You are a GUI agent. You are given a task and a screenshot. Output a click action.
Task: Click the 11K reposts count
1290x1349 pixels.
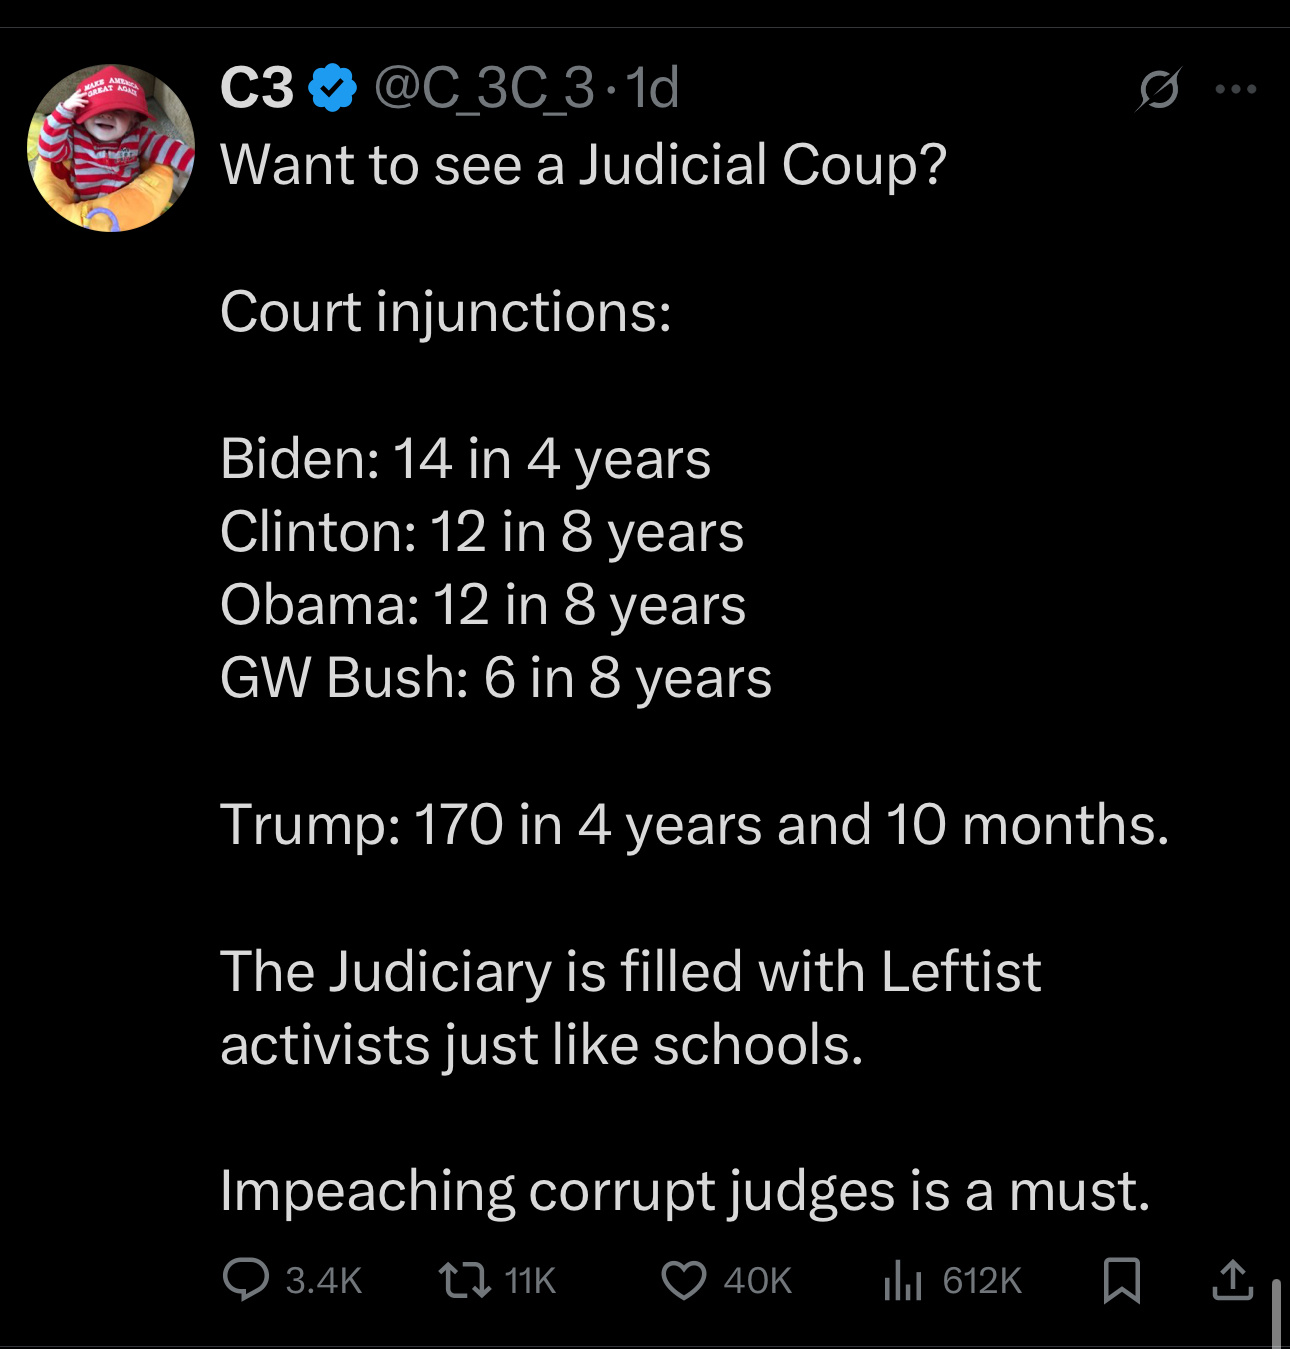coord(530,1281)
